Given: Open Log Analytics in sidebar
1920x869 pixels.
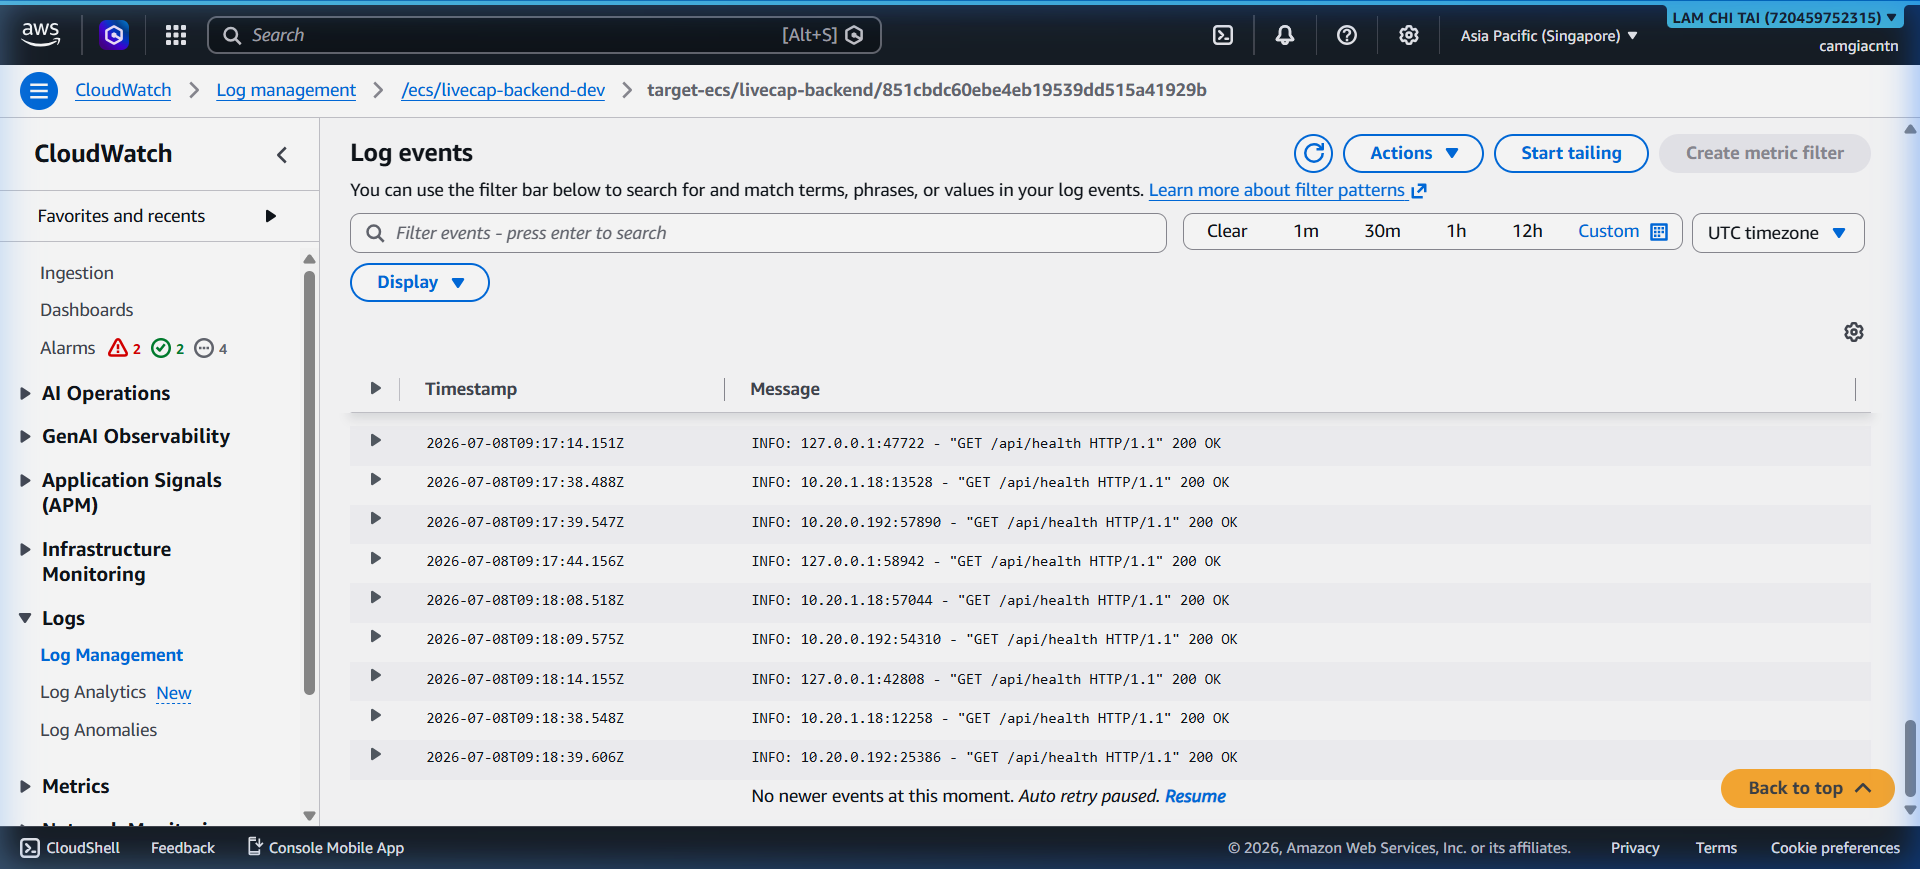Looking at the screenshot, I should coord(93,692).
